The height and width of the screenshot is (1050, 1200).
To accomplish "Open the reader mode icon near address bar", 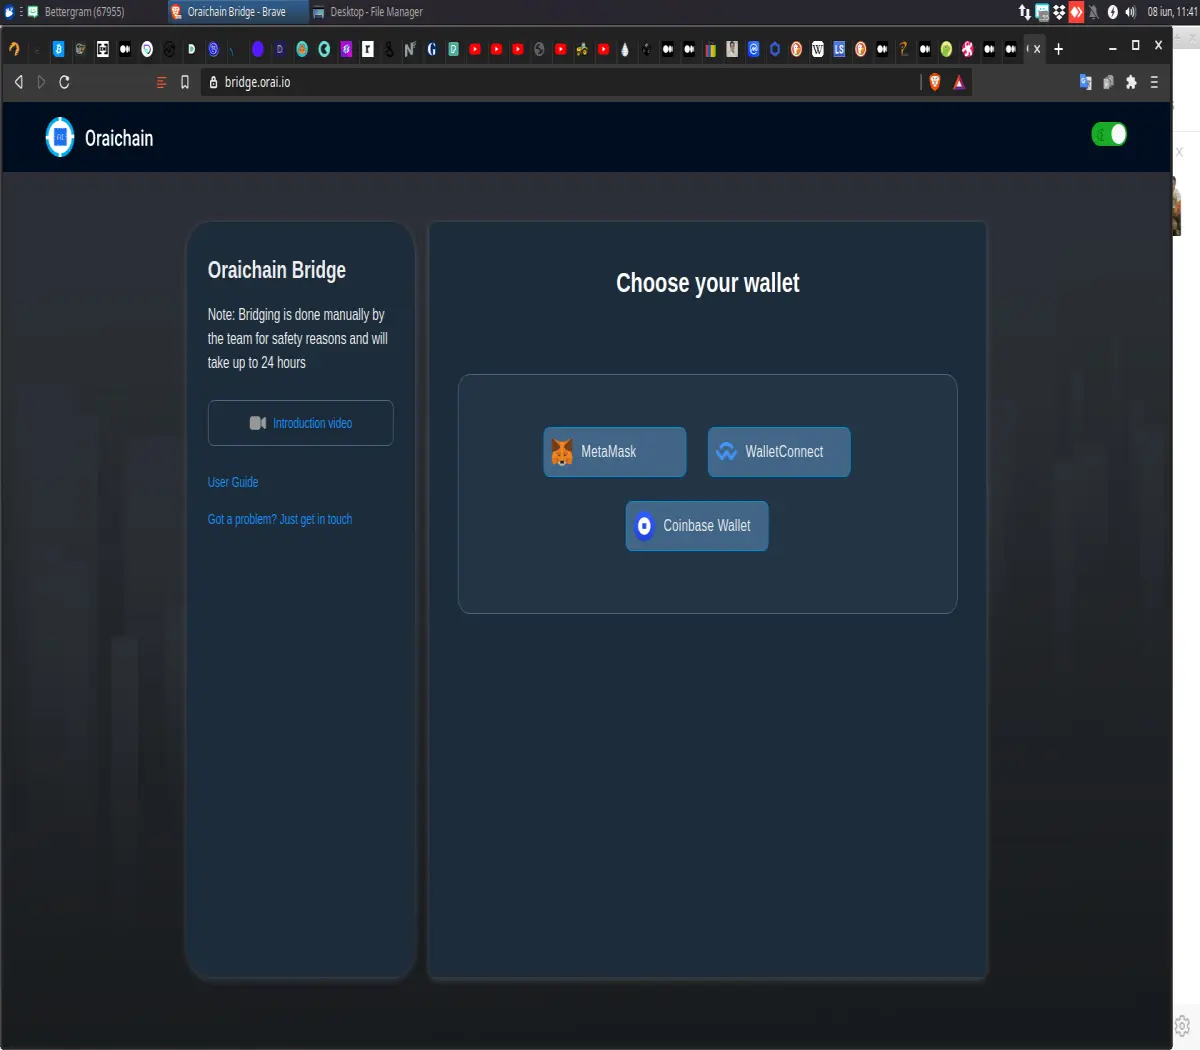I will (162, 82).
